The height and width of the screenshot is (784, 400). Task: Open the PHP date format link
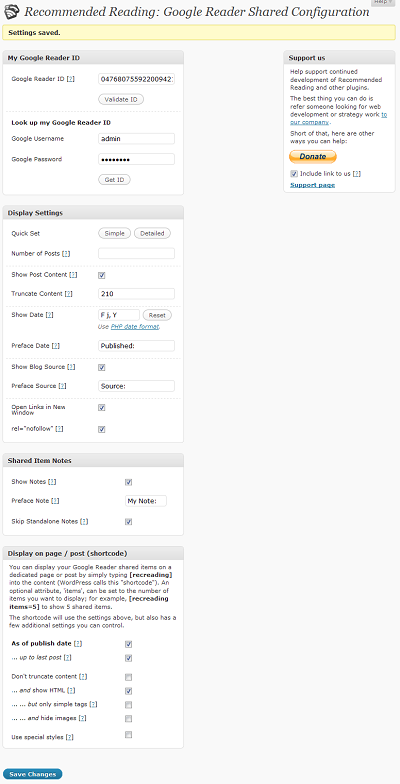tap(135, 326)
